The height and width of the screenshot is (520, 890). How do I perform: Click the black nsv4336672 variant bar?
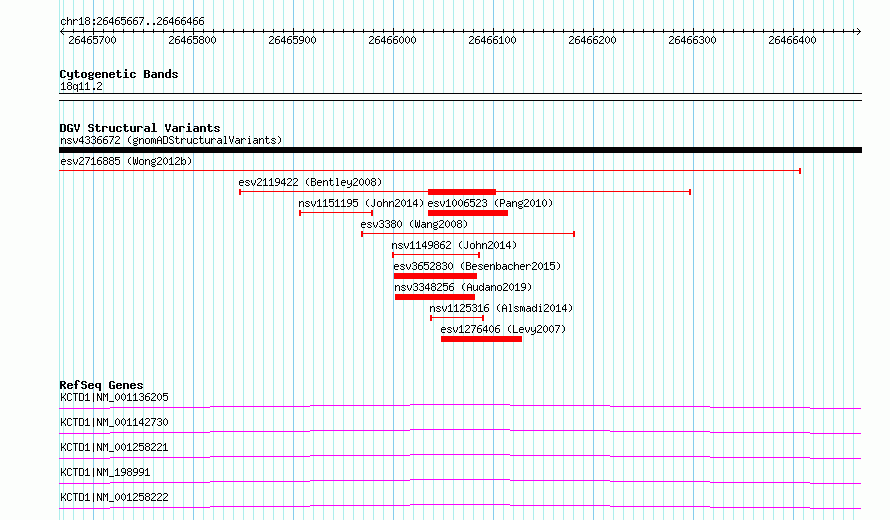[x=460, y=150]
